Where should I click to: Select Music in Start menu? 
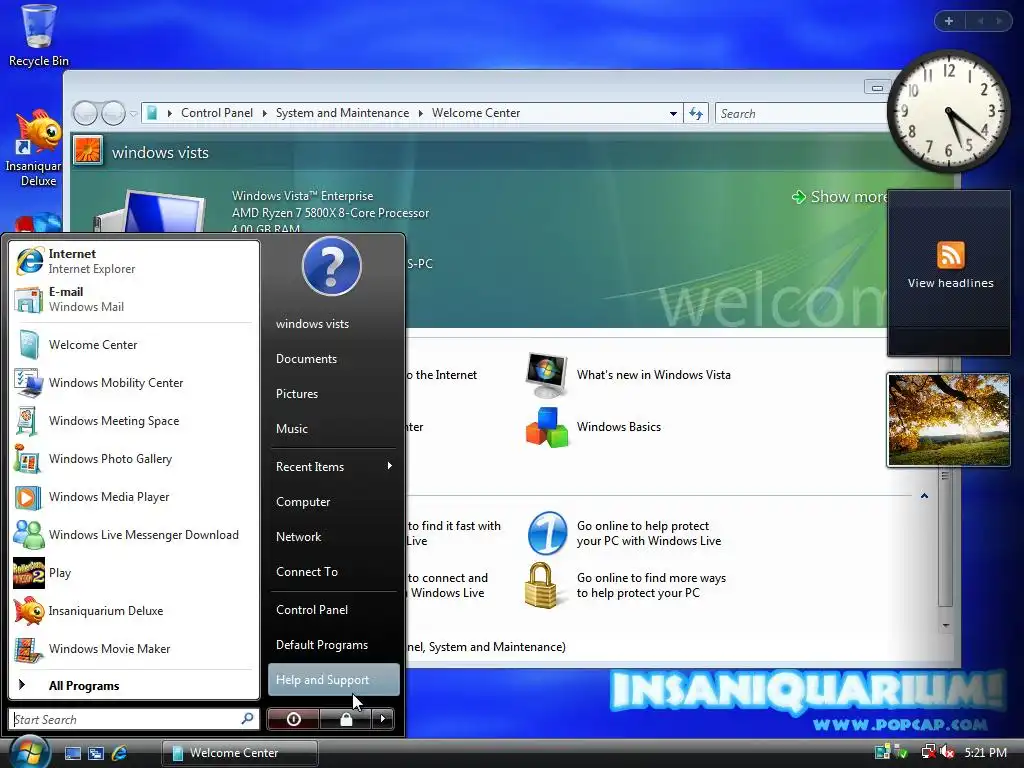[x=334, y=428]
